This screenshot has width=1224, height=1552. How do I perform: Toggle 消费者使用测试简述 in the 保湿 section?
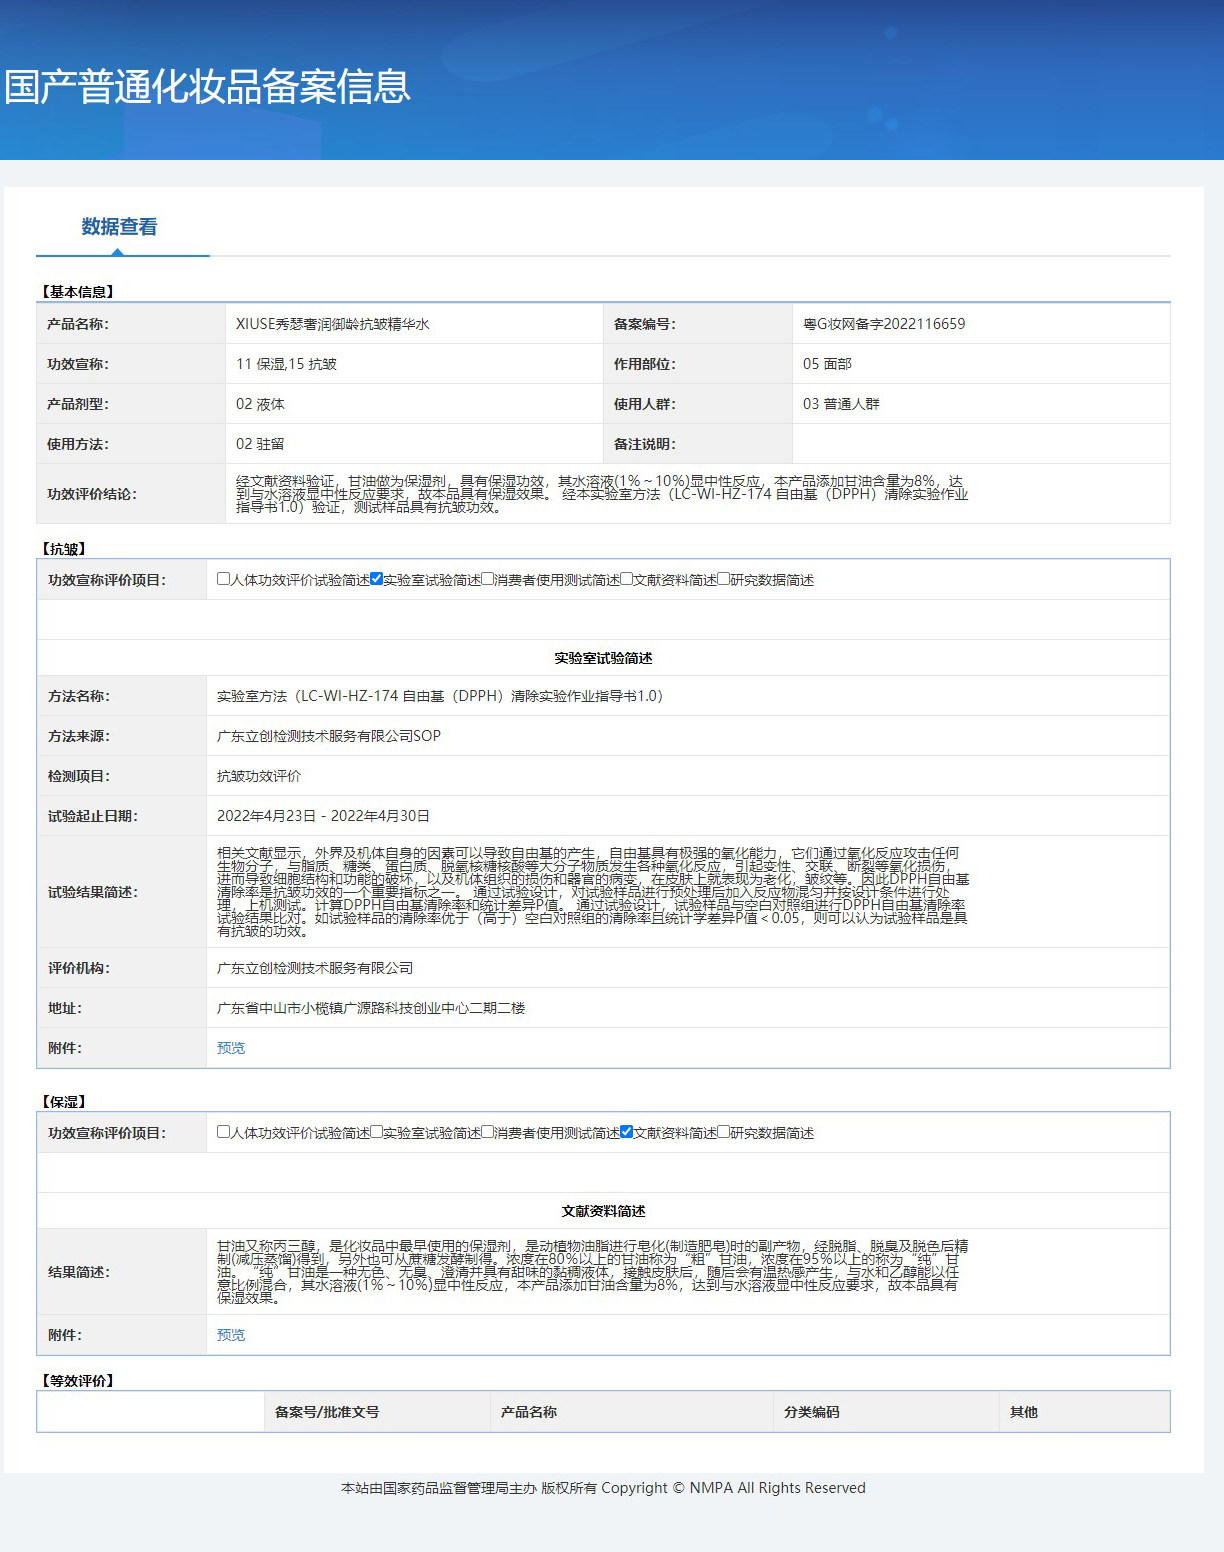click(488, 1132)
